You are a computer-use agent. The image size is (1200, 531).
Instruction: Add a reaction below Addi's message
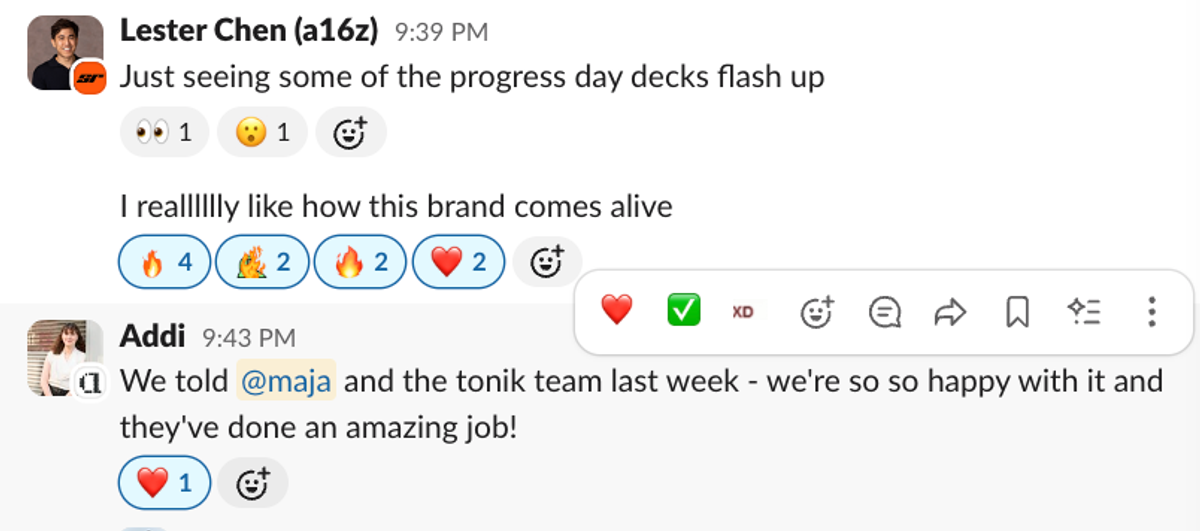(253, 484)
